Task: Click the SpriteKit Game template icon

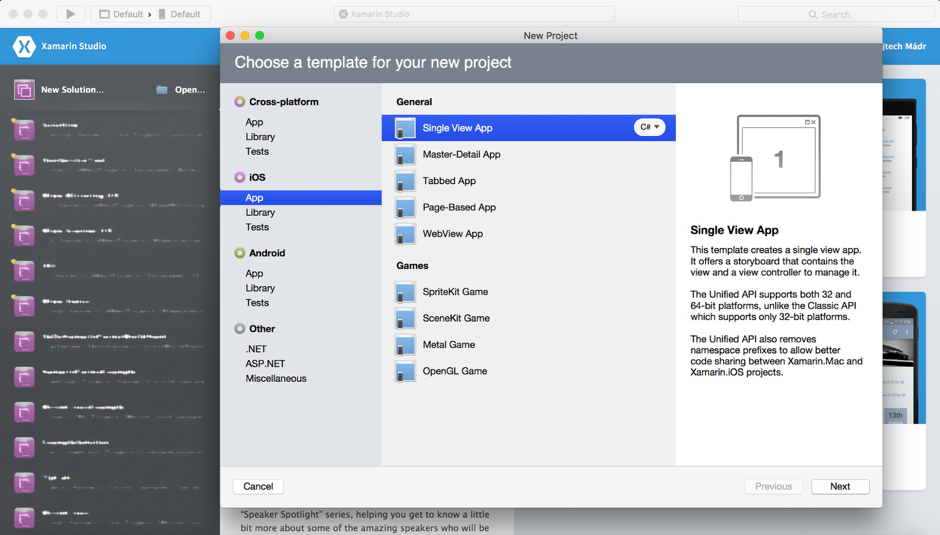Action: pyautogui.click(x=405, y=291)
